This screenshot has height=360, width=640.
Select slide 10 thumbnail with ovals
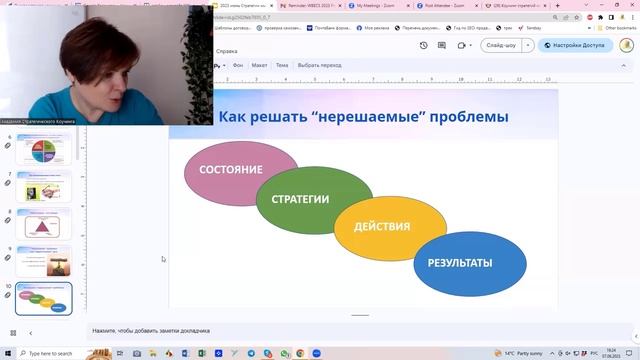(44, 299)
